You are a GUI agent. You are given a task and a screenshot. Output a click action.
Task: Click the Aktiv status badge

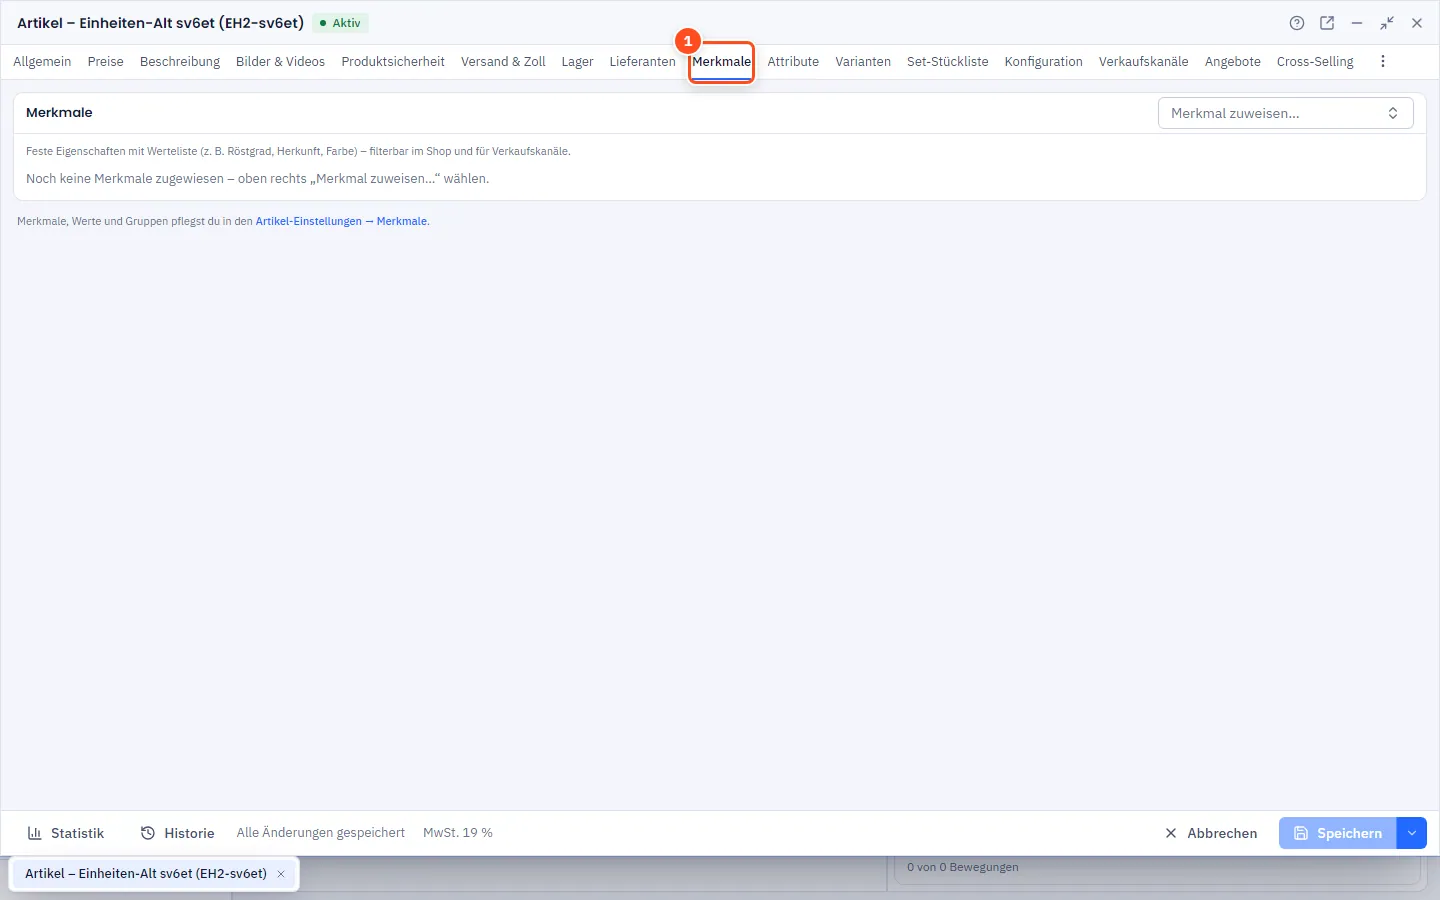(x=340, y=23)
